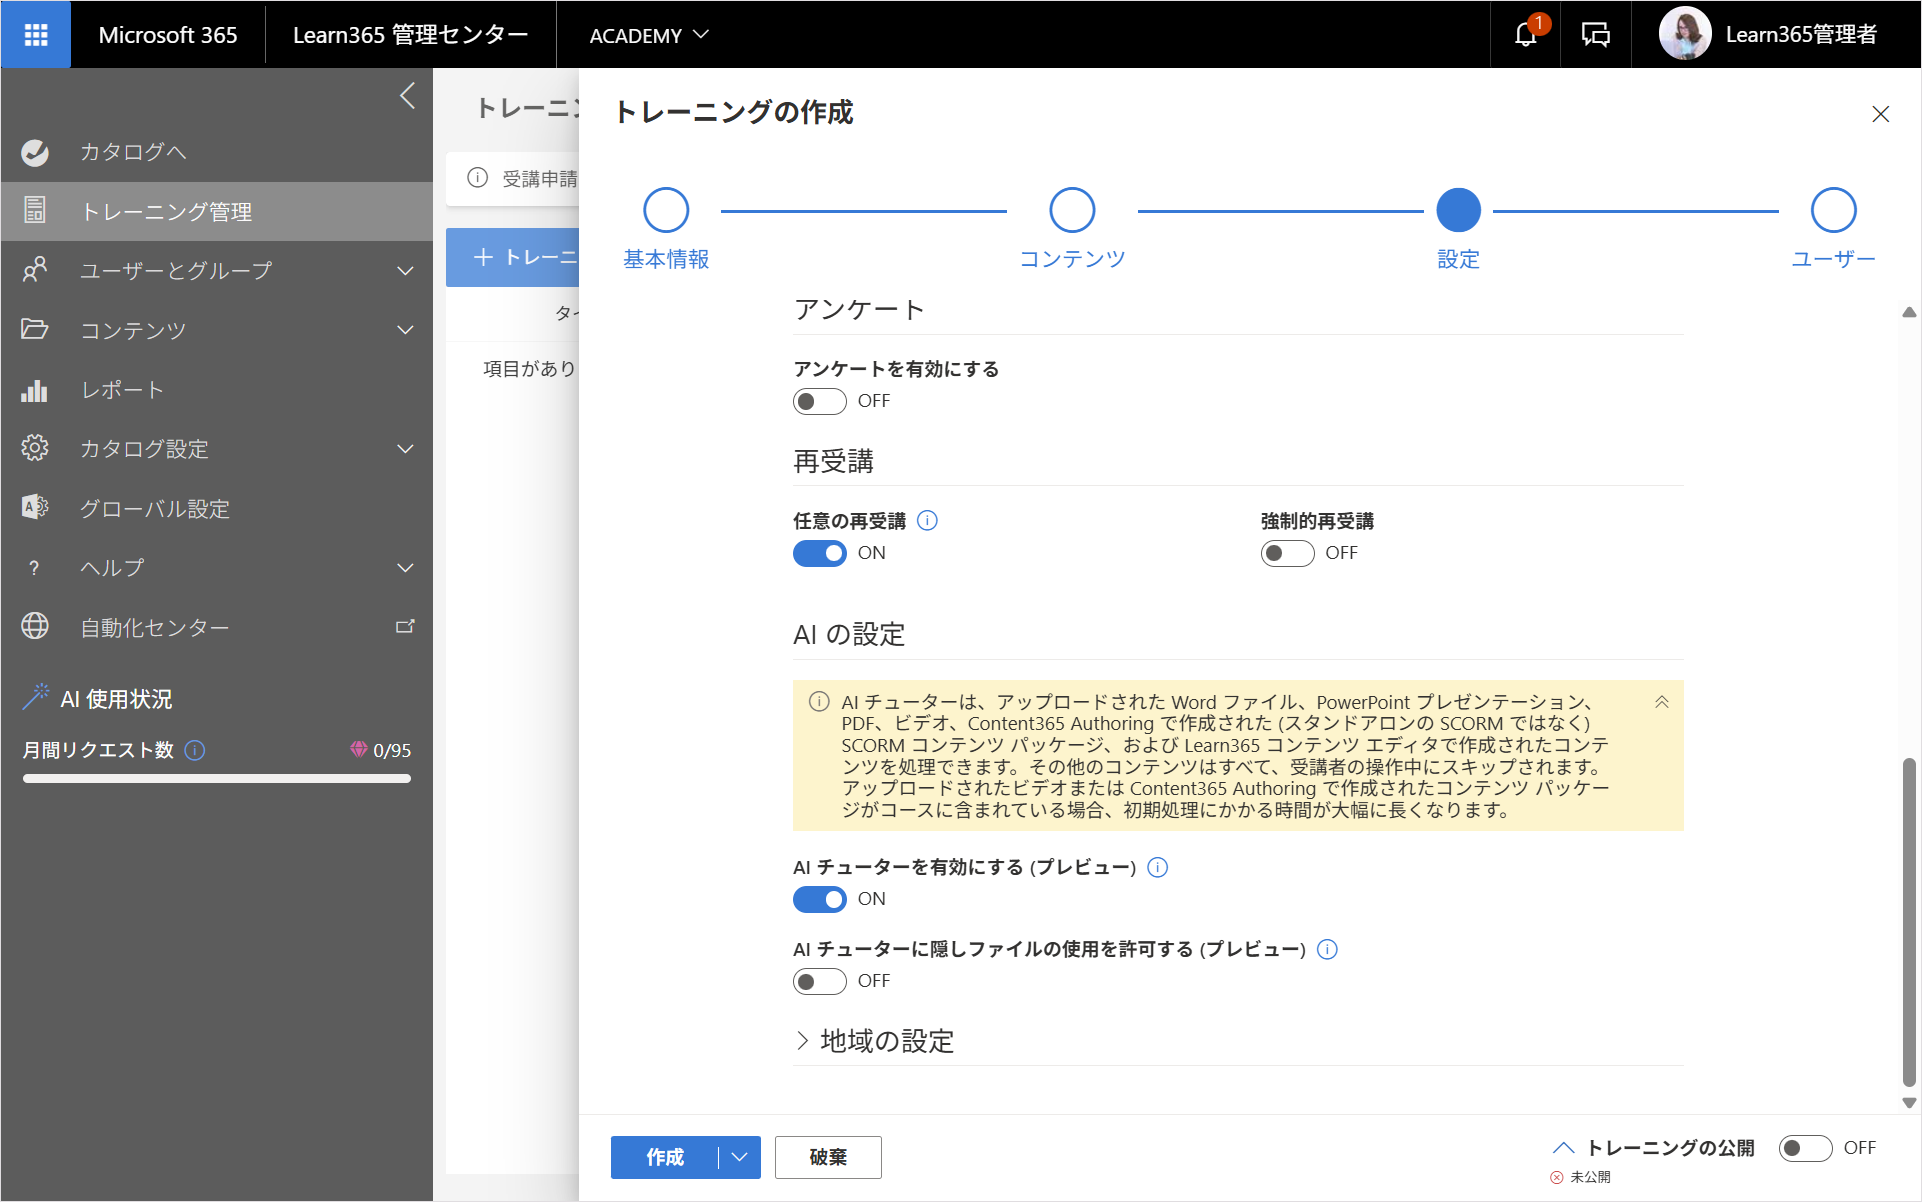Click the グローバル設定 icon
The height and width of the screenshot is (1202, 1922).
[35, 508]
